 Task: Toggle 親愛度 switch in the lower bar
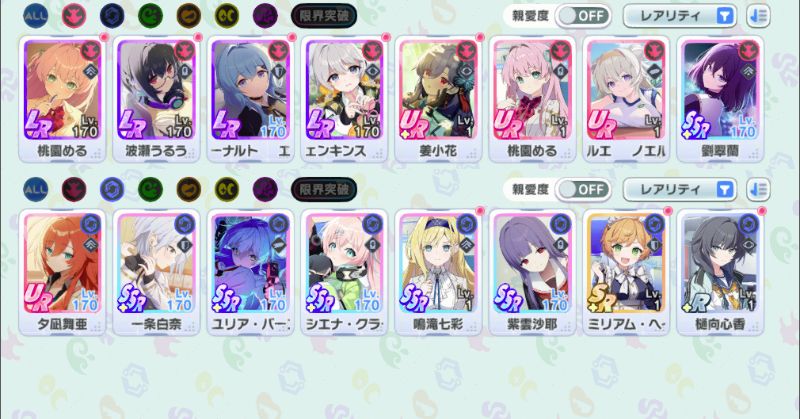583,190
